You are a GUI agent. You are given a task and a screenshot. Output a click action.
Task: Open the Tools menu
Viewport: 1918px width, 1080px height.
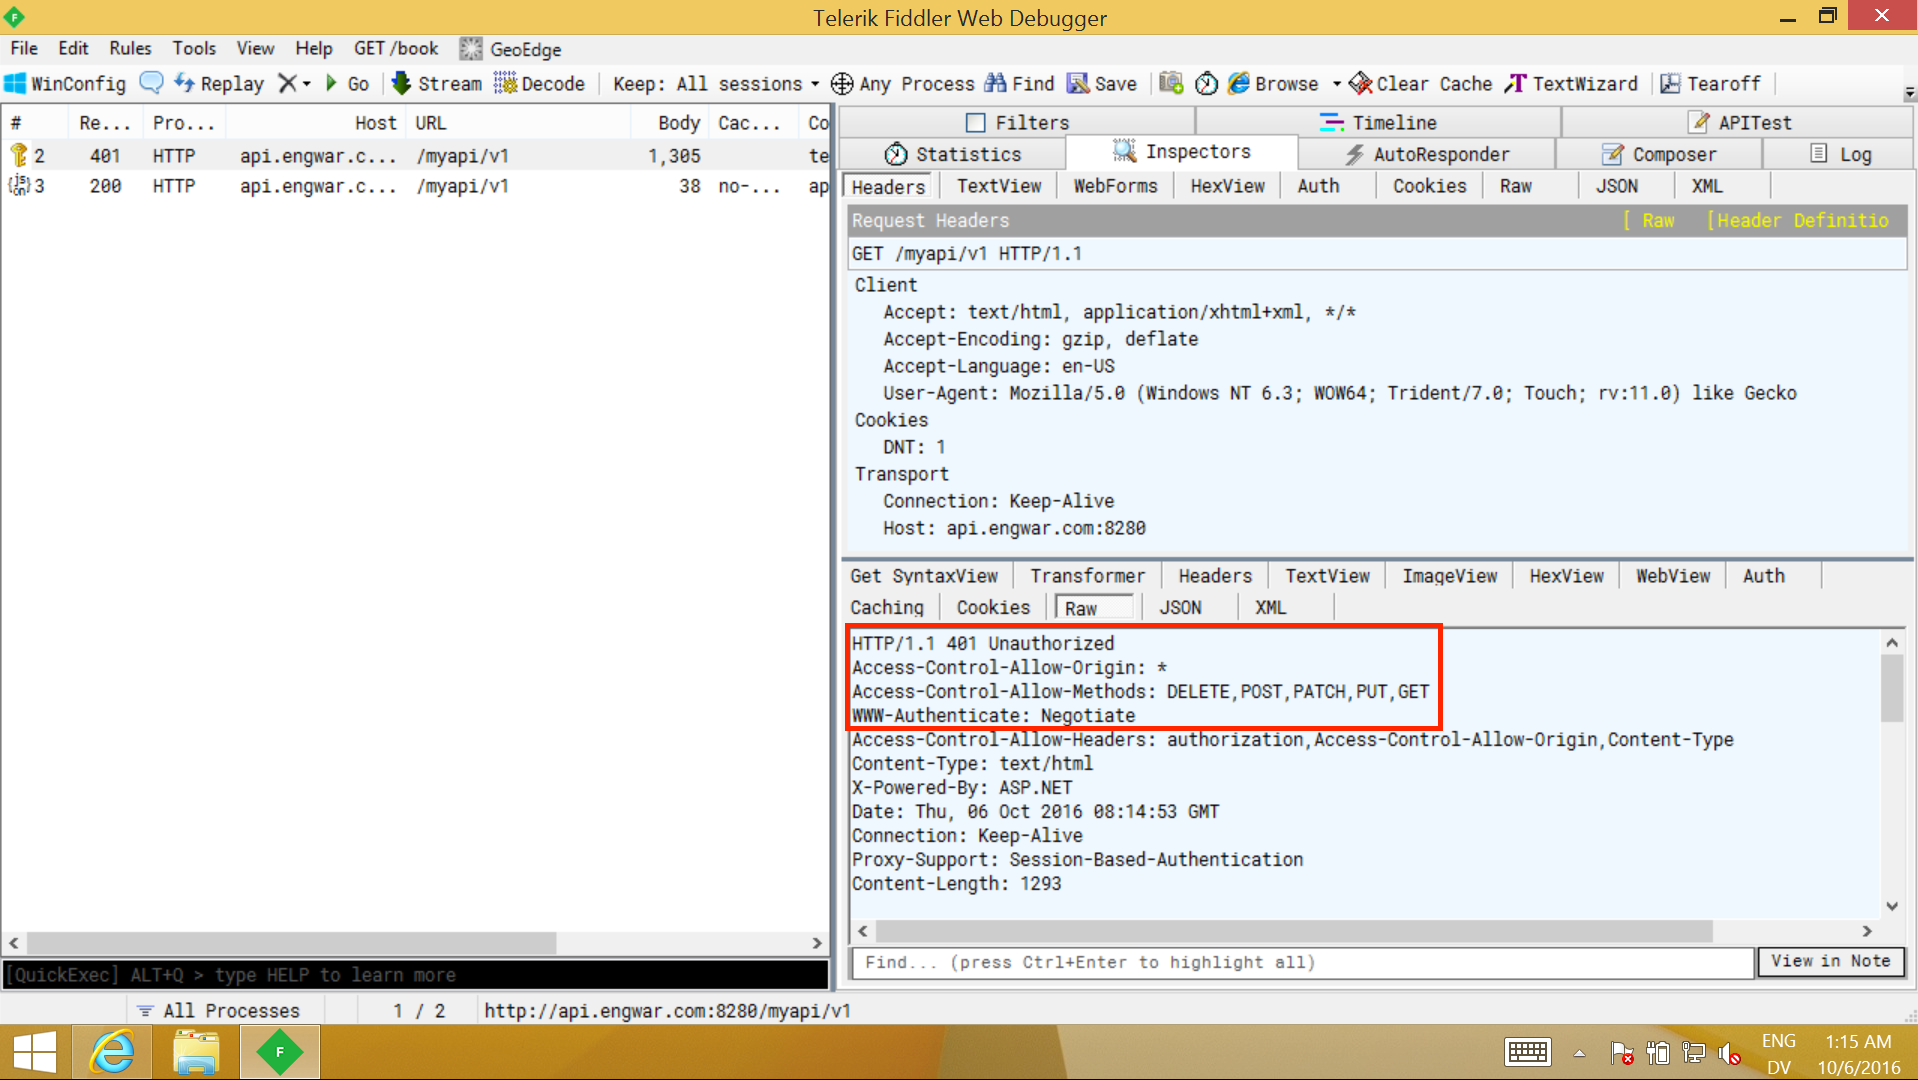coord(194,49)
